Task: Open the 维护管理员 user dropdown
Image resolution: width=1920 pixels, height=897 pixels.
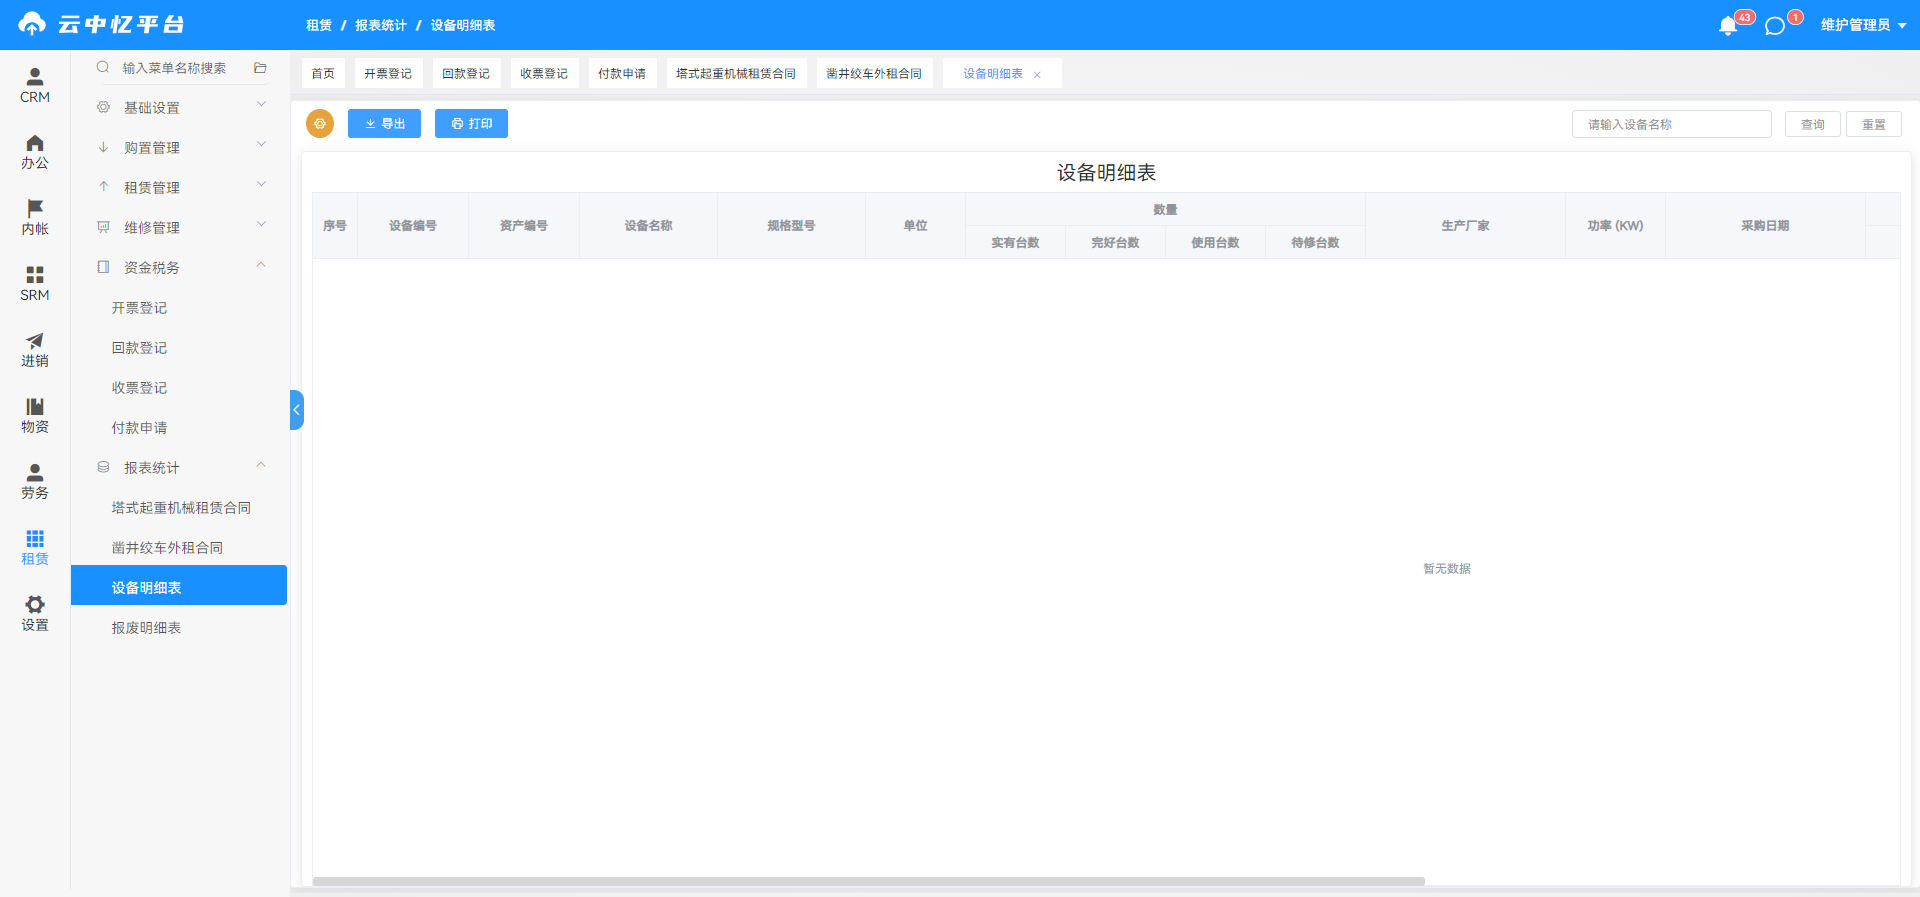Action: pyautogui.click(x=1863, y=25)
